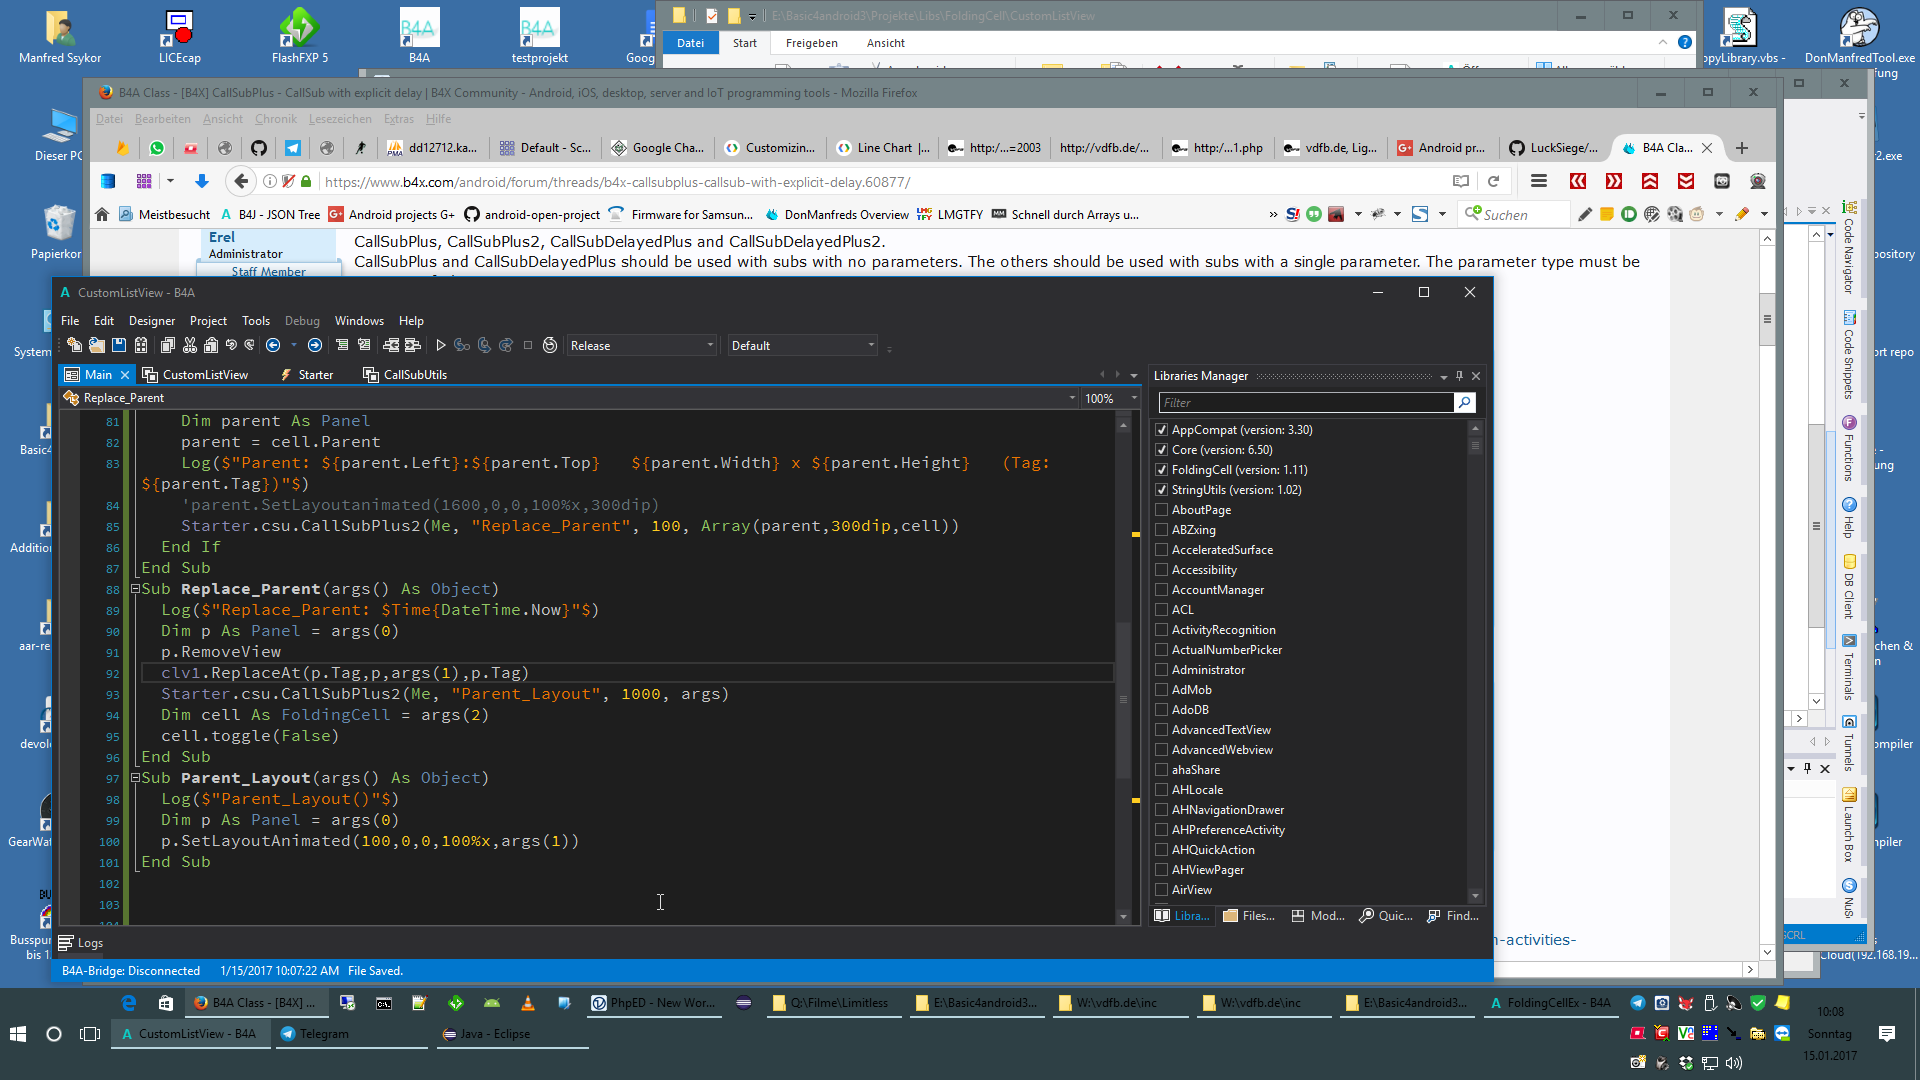Collapse the Replace_Parent sub

[135, 589]
